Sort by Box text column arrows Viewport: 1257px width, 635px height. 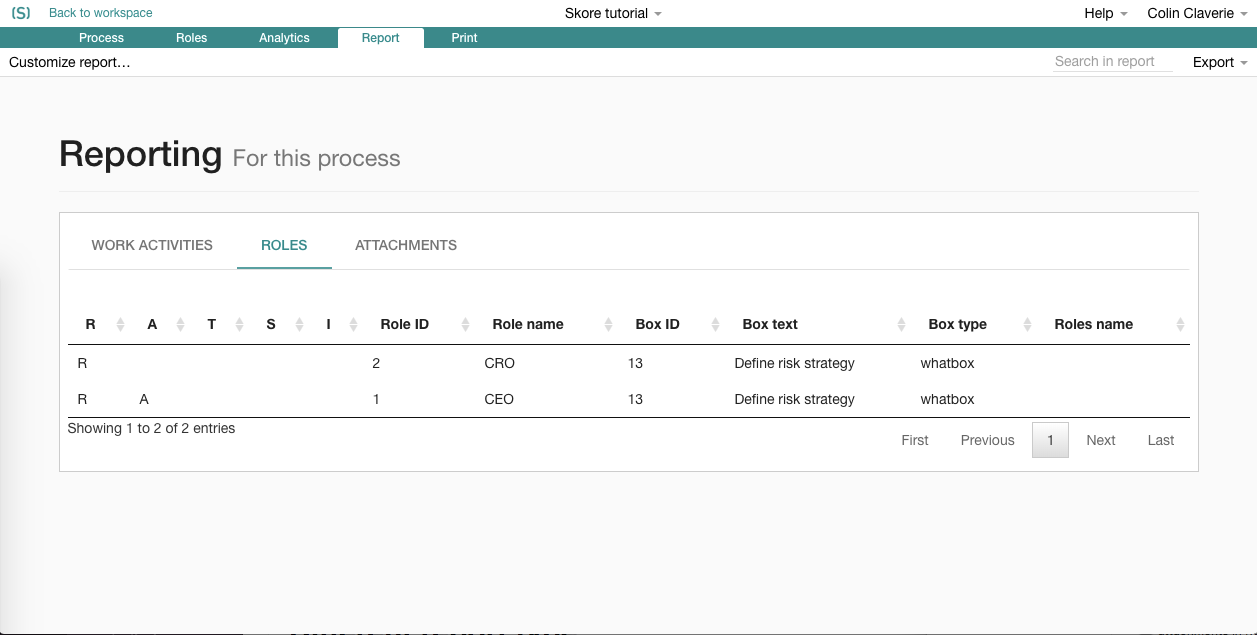[902, 325]
